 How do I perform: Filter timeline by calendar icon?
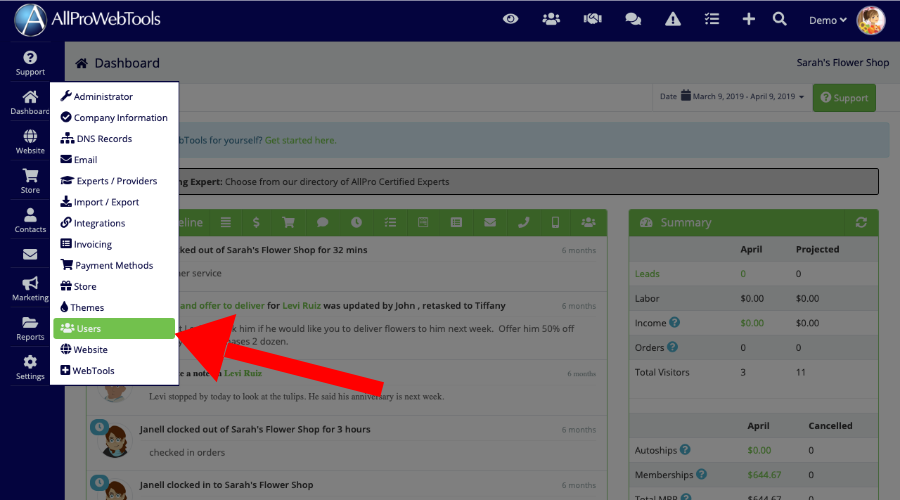tap(423, 223)
